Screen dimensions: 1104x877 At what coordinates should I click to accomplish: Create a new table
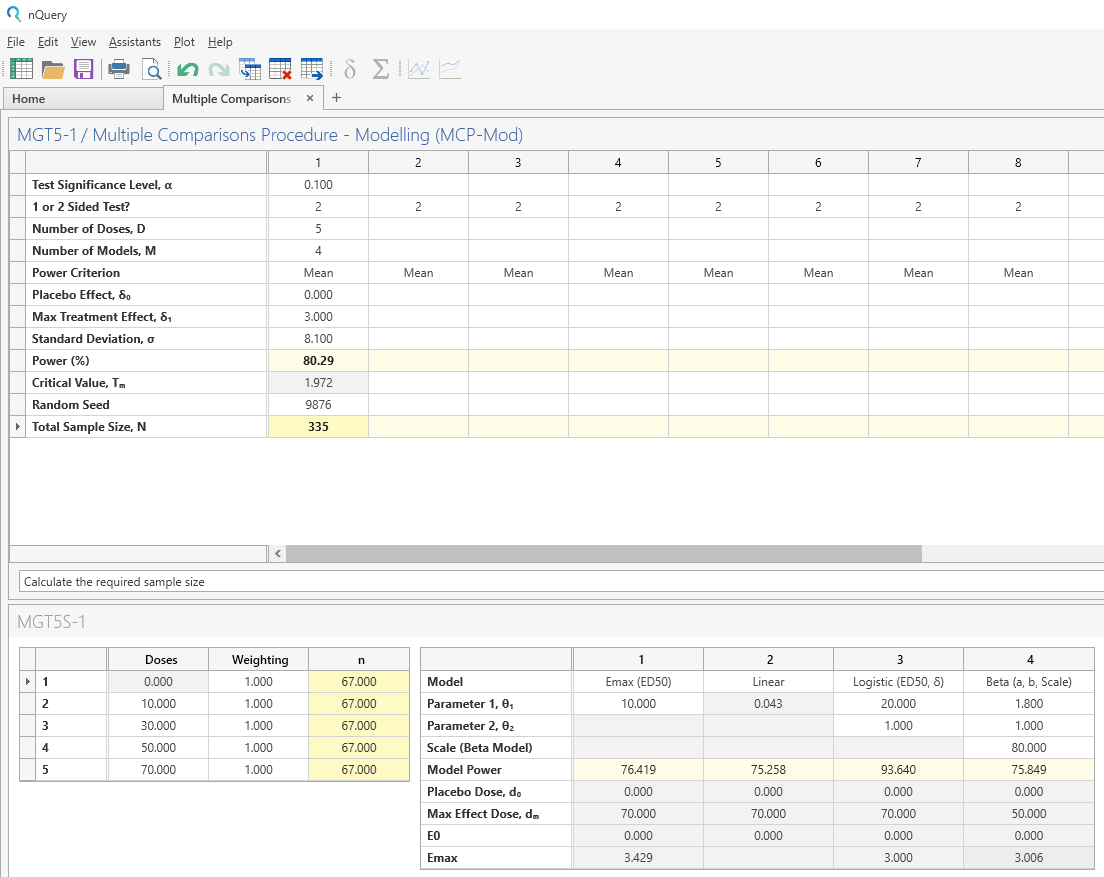(21, 68)
